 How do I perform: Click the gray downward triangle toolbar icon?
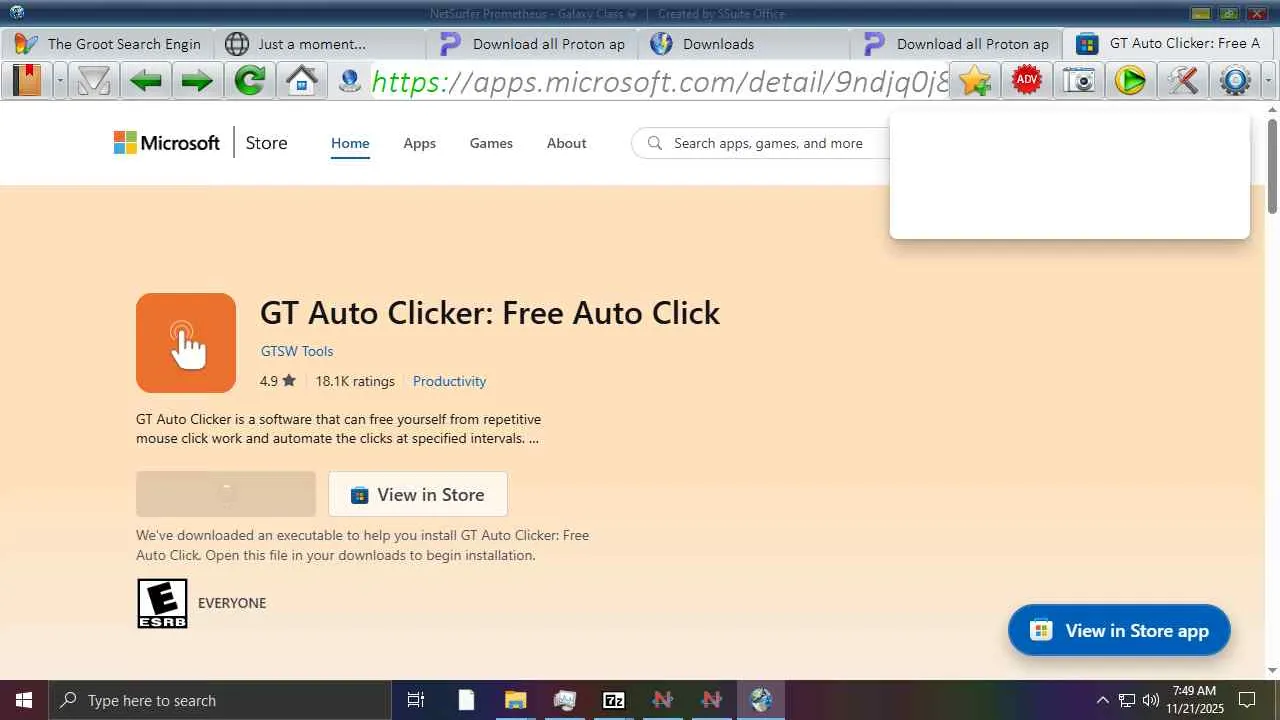[93, 80]
